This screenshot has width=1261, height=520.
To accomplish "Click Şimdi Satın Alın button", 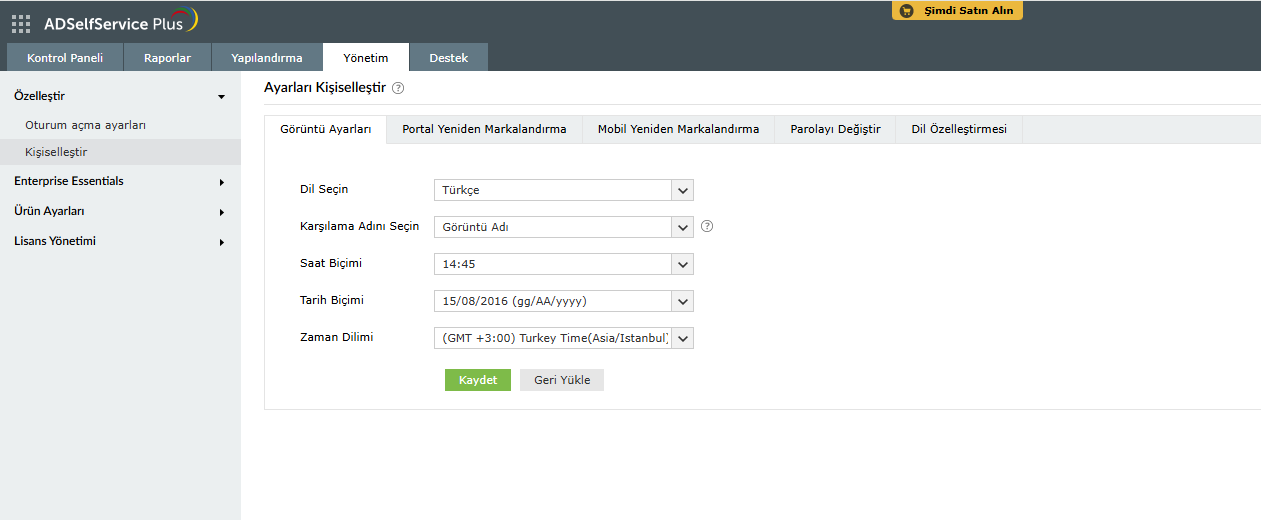I will point(957,11).
